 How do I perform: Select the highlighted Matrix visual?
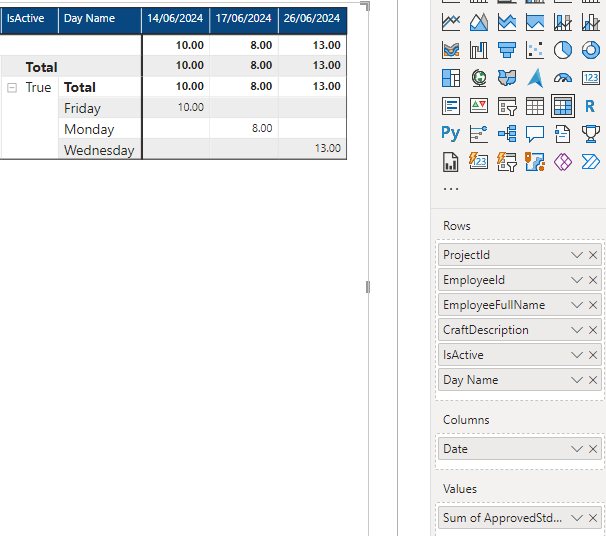563,106
